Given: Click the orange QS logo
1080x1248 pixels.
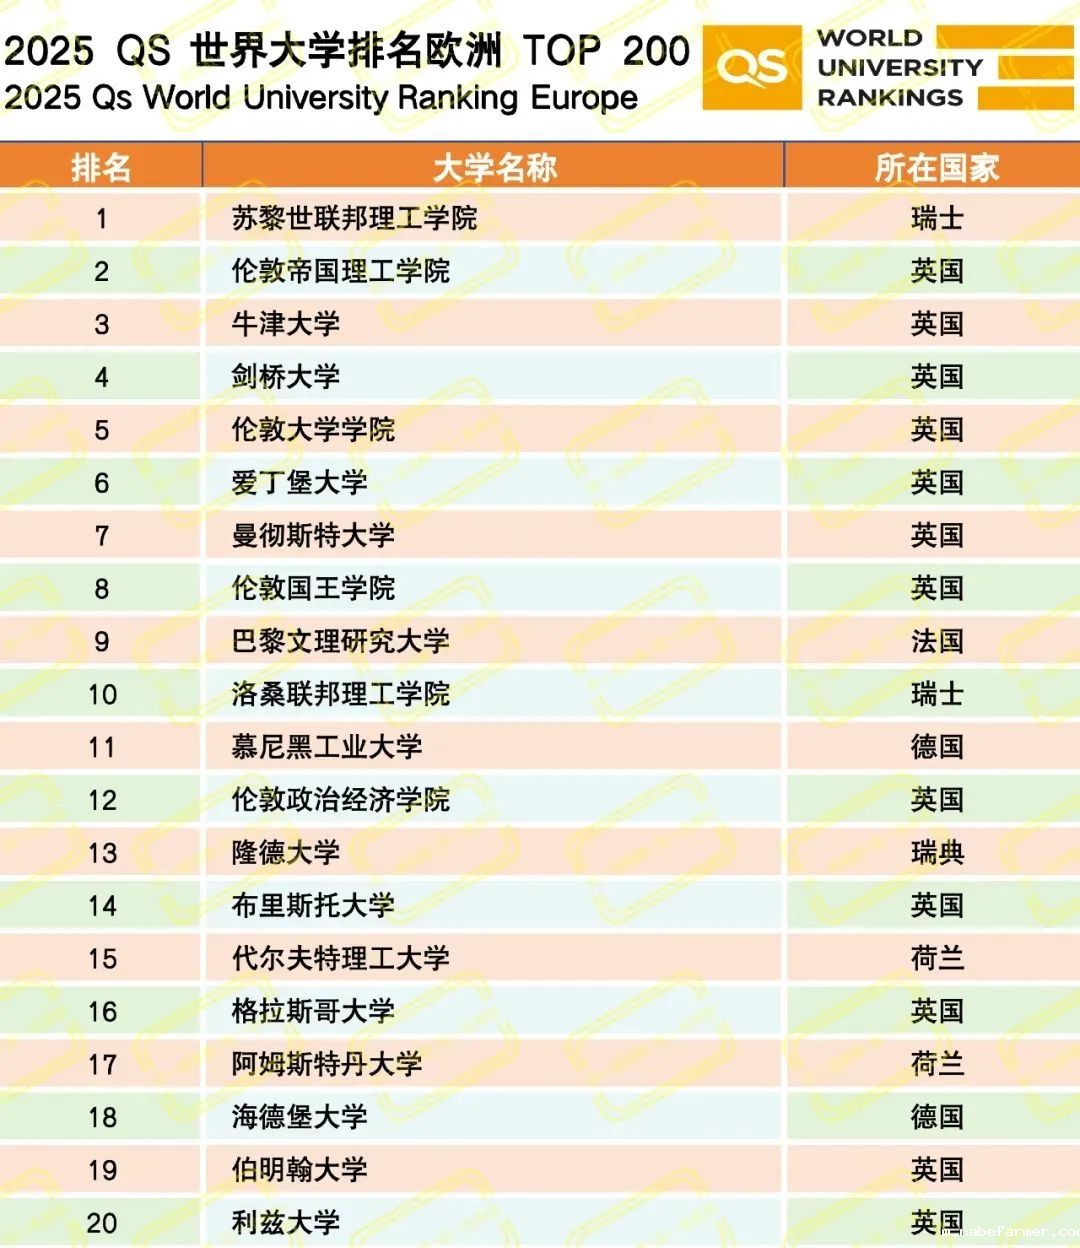Looking at the screenshot, I should [x=752, y=68].
